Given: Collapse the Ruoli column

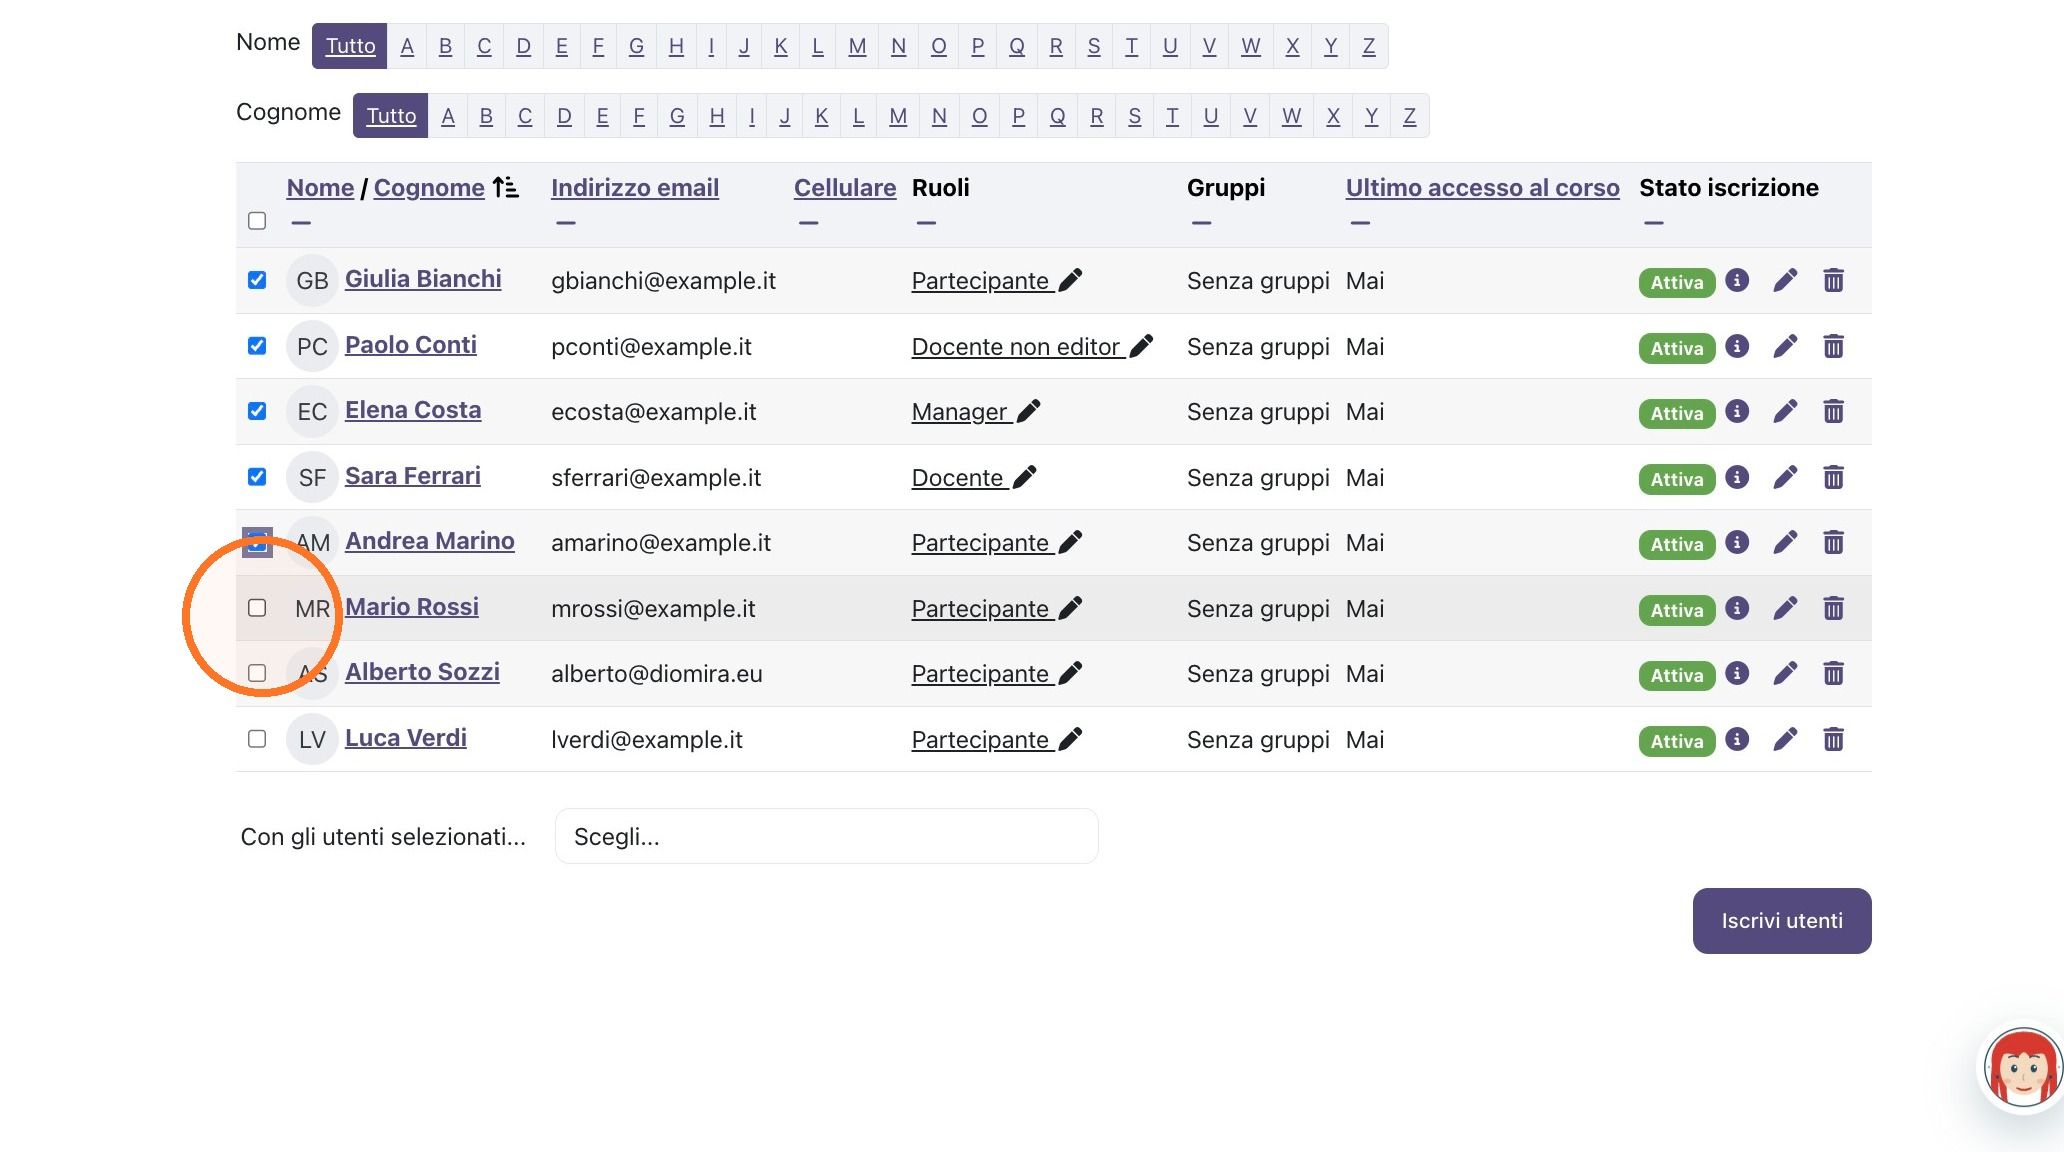Looking at the screenshot, I should point(926,222).
